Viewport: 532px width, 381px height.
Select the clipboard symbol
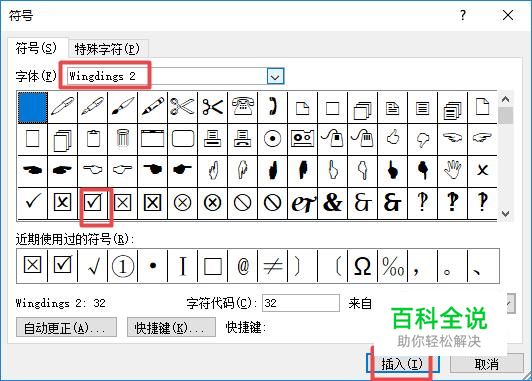(x=93, y=139)
